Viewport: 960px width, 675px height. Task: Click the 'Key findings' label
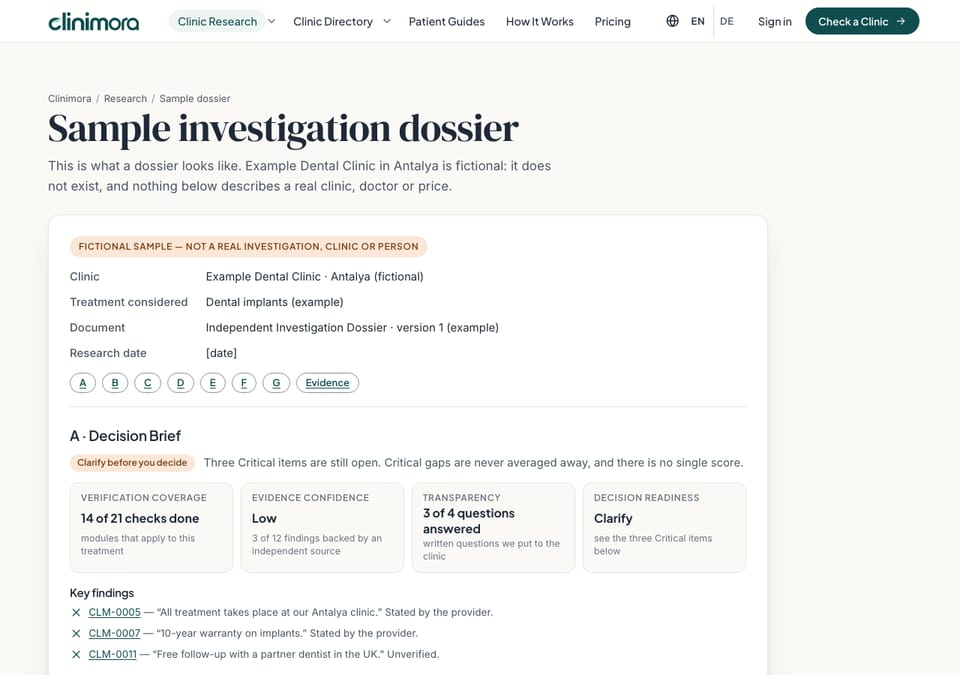[102, 593]
